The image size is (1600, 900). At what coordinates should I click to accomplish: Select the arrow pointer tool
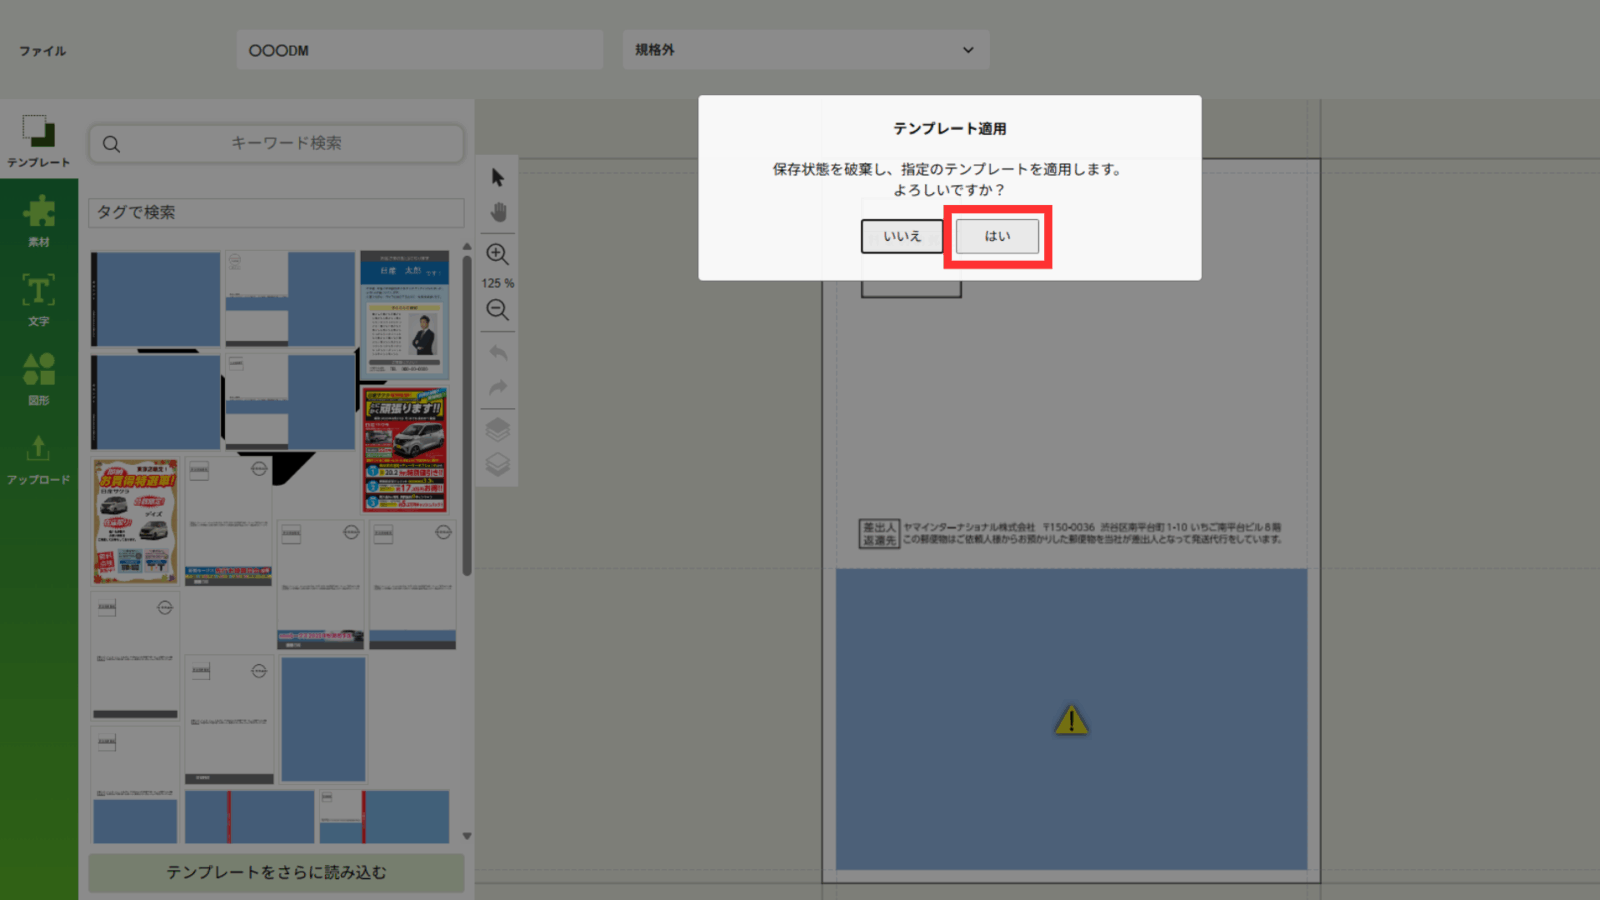tap(498, 178)
